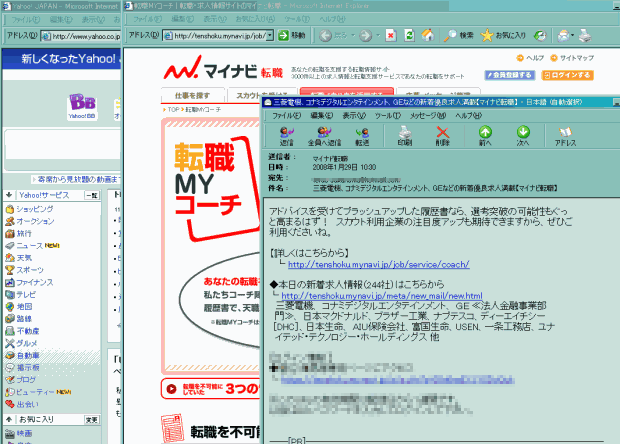Open the new_mail/new.html link in email
Viewport: 620px width, 444px height.
coord(382,296)
